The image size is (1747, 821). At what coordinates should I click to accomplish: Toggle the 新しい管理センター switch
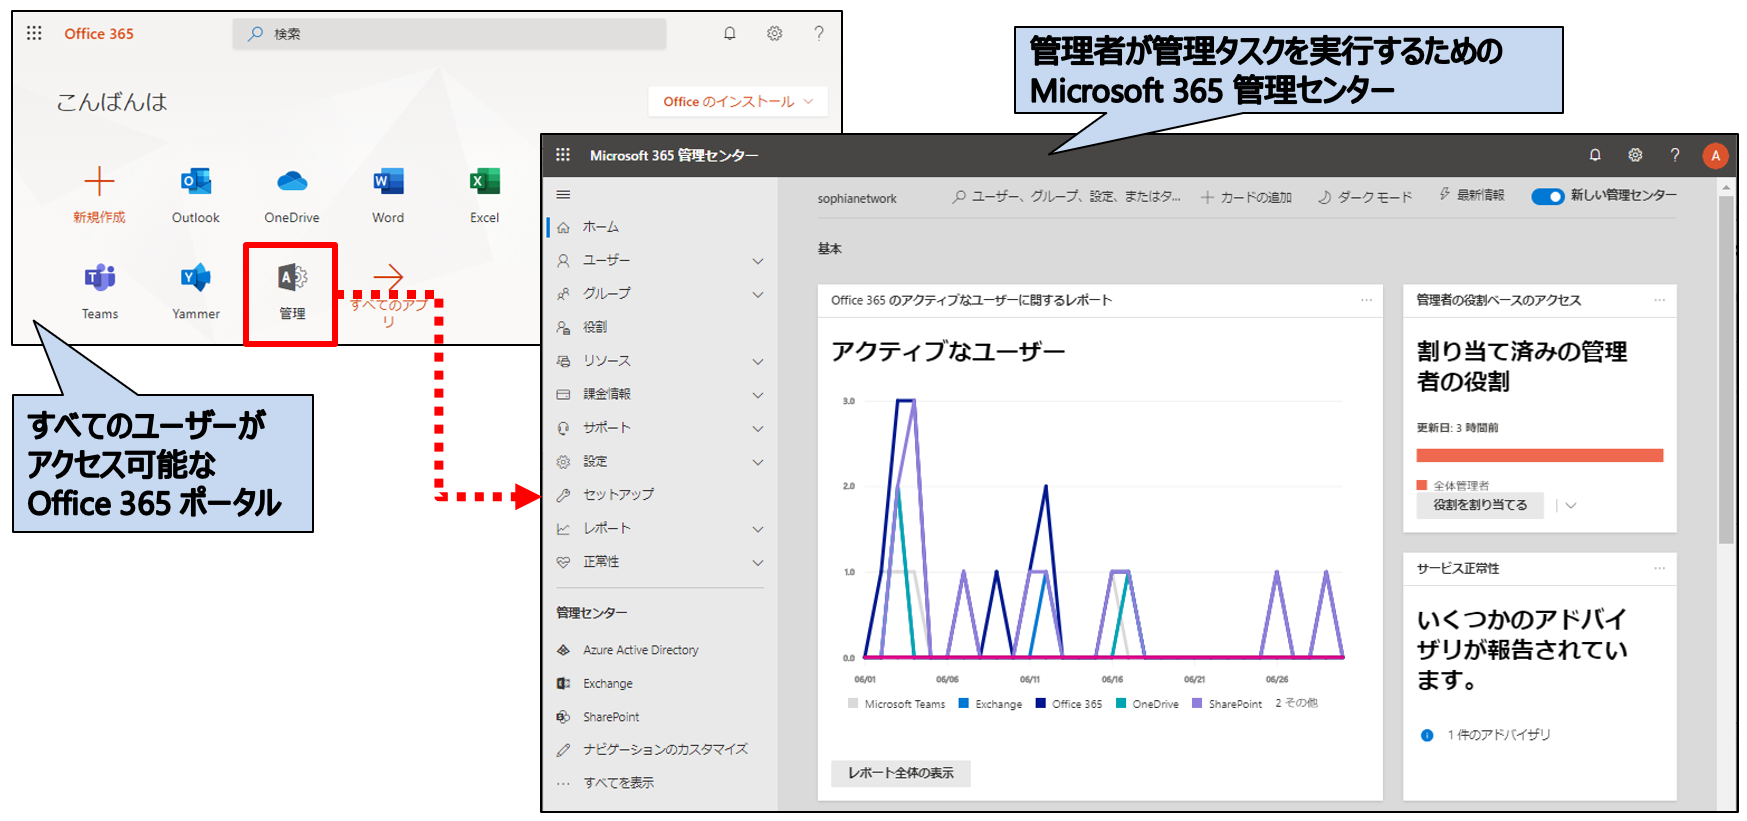pos(1547,196)
